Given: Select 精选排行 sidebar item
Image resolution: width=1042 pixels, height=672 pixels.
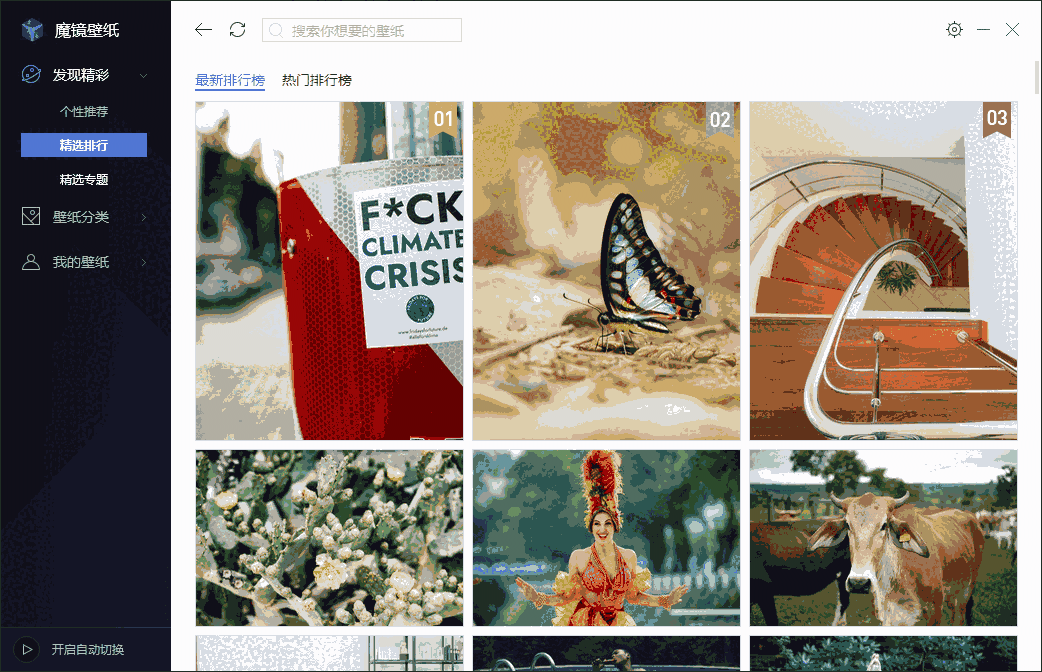Looking at the screenshot, I should point(84,145).
